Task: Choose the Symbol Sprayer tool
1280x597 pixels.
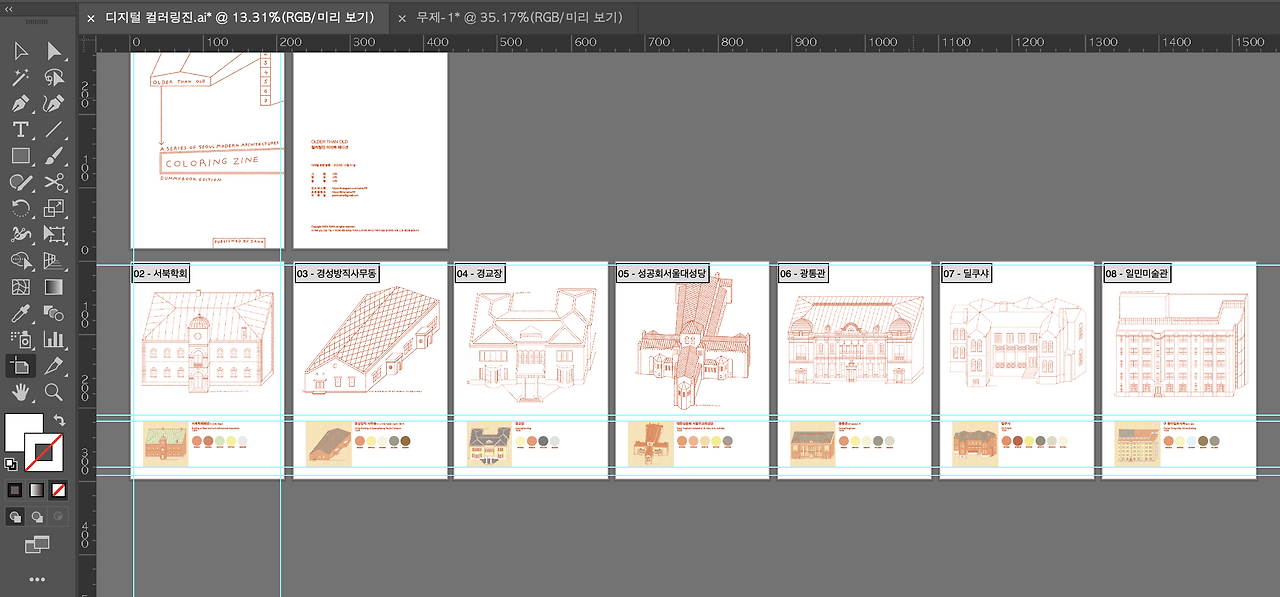Action: (20, 339)
